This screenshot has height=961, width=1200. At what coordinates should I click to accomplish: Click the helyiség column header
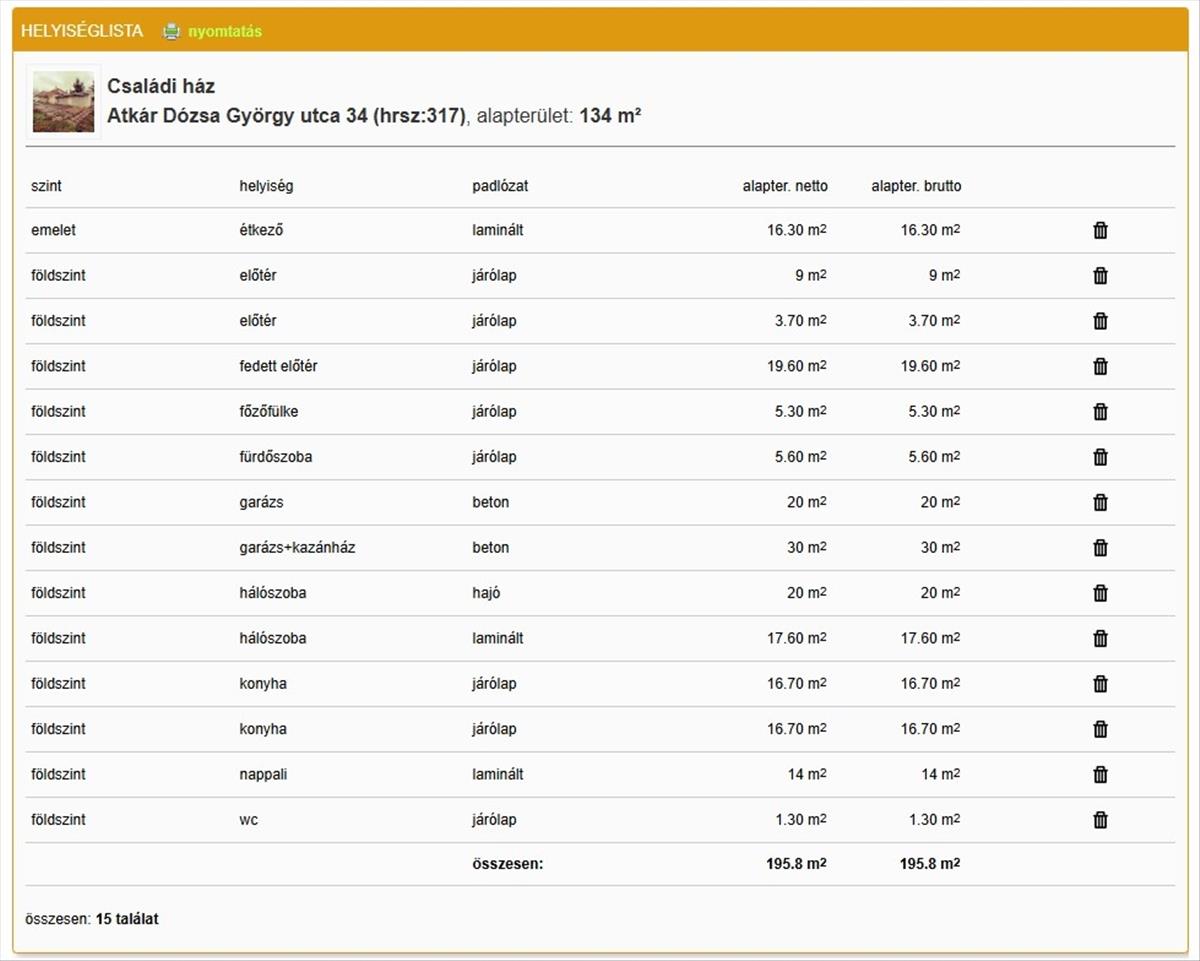point(266,186)
